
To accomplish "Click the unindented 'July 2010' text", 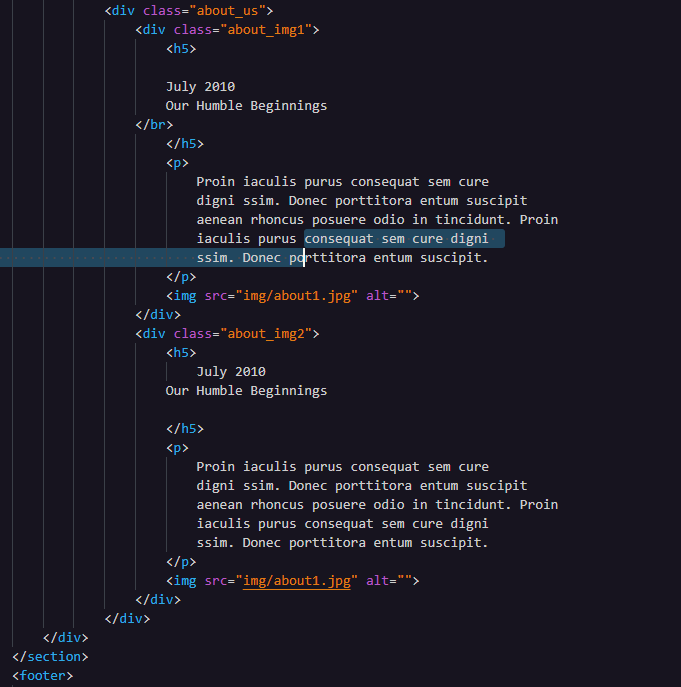I will tap(200, 87).
